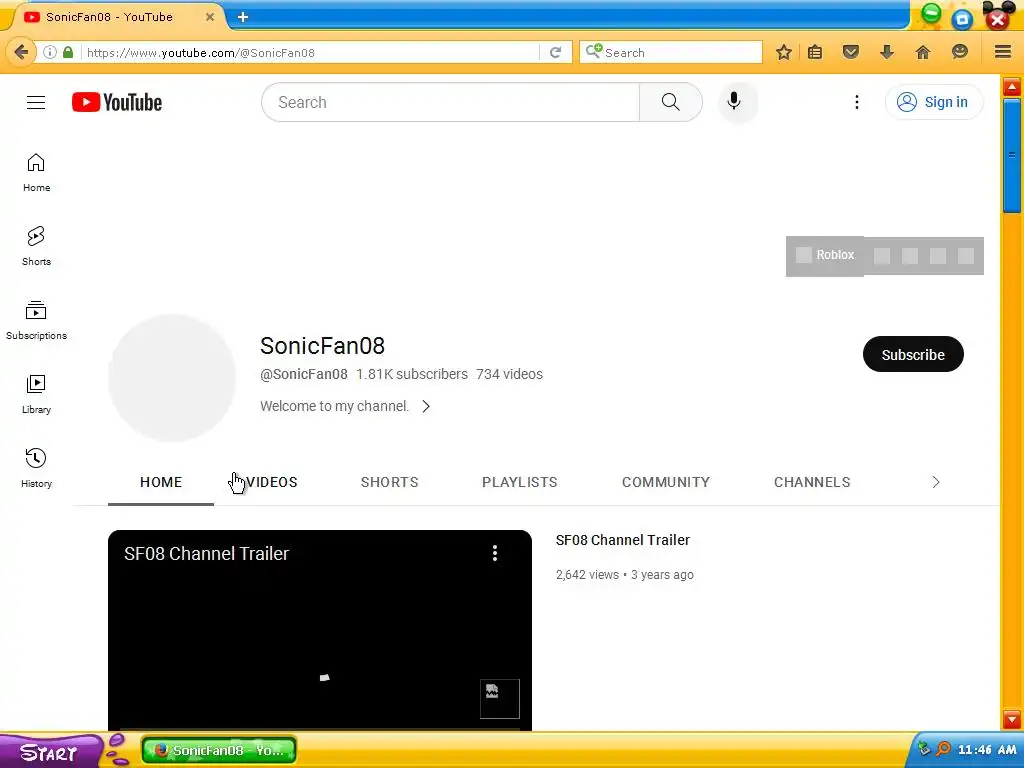Click the @SonicFan08 channel handle text
Screen dimensions: 1024x768
pyautogui.click(x=304, y=374)
